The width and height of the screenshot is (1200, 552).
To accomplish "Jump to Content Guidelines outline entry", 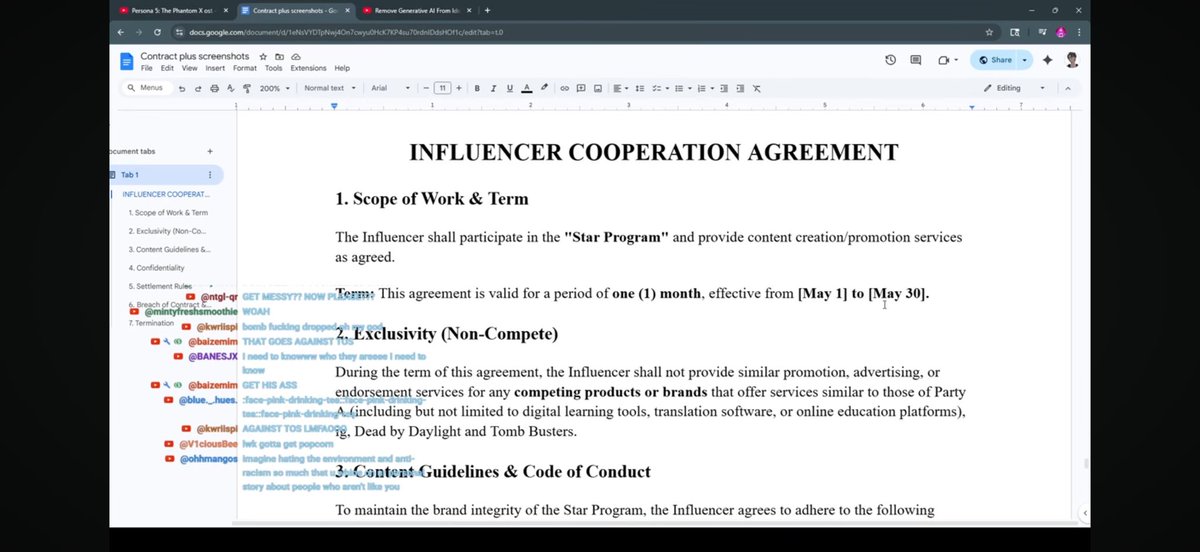I will tap(169, 249).
